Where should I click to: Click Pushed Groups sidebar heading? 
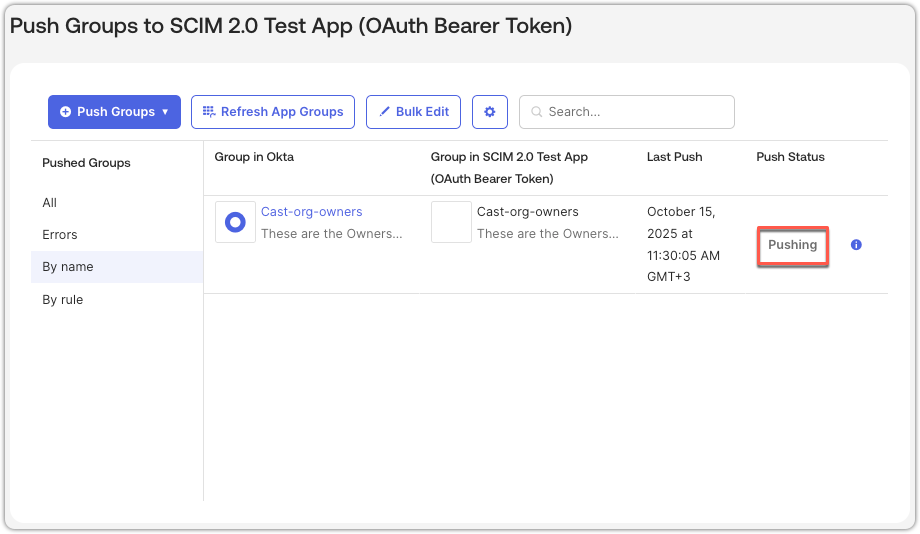coord(86,163)
